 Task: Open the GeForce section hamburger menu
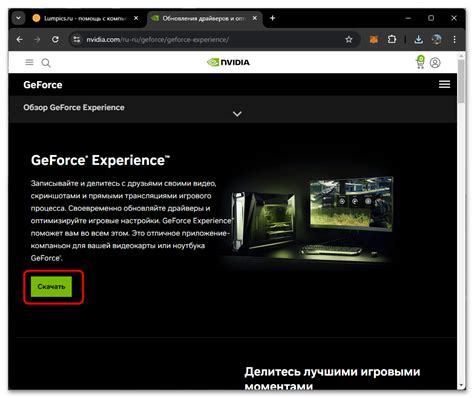444,84
